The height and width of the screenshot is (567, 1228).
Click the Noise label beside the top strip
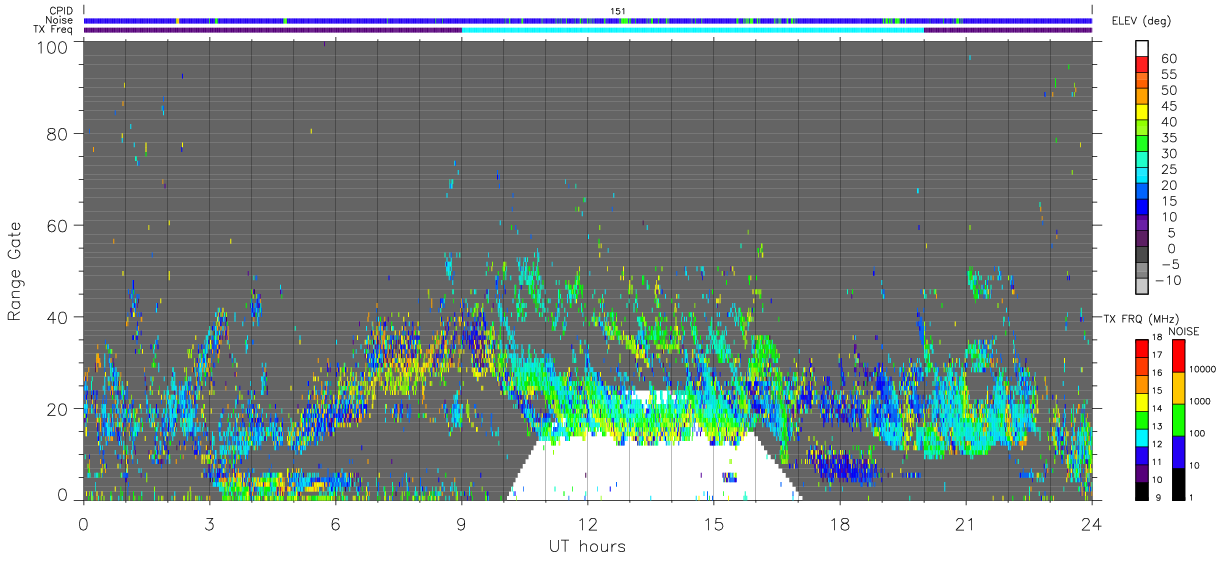click(x=60, y=20)
